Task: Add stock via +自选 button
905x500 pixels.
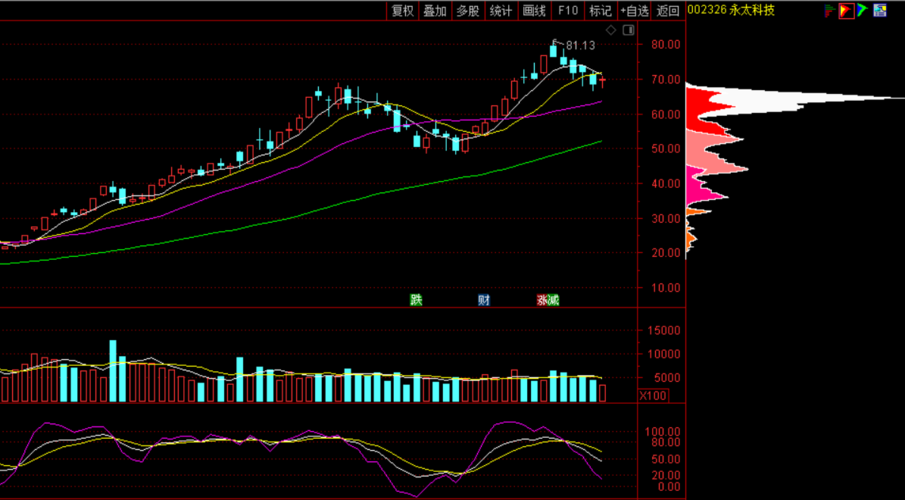Action: (x=634, y=10)
